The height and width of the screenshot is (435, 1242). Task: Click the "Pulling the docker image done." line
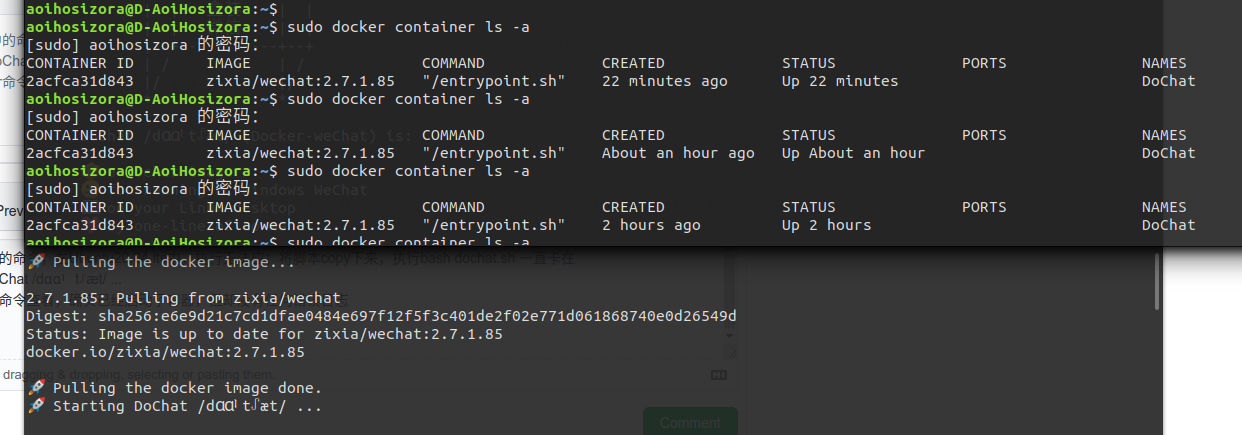click(x=174, y=388)
